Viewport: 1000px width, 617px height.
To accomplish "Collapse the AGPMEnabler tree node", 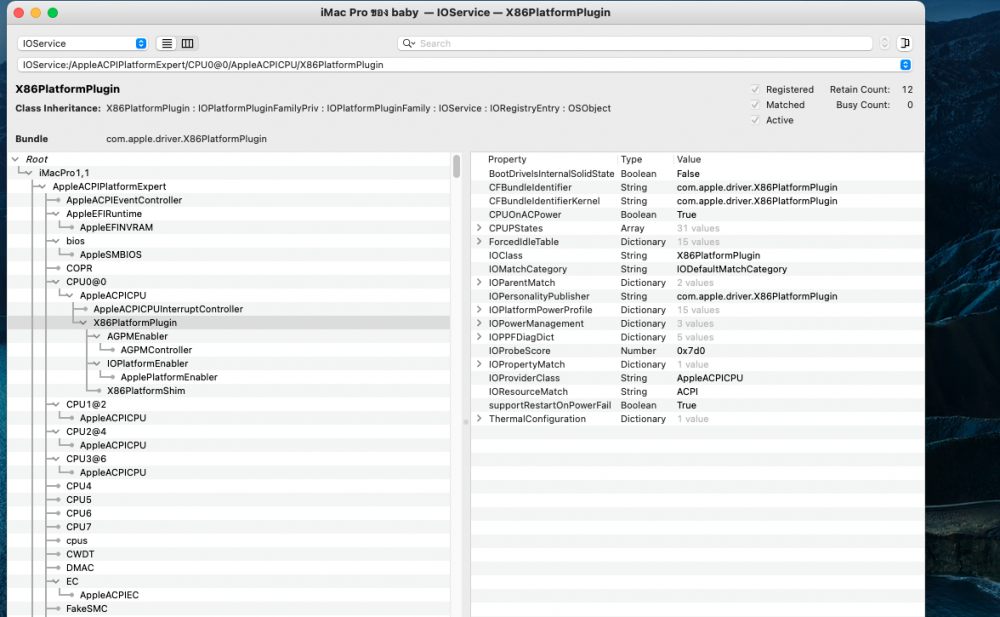I will coord(97,336).
